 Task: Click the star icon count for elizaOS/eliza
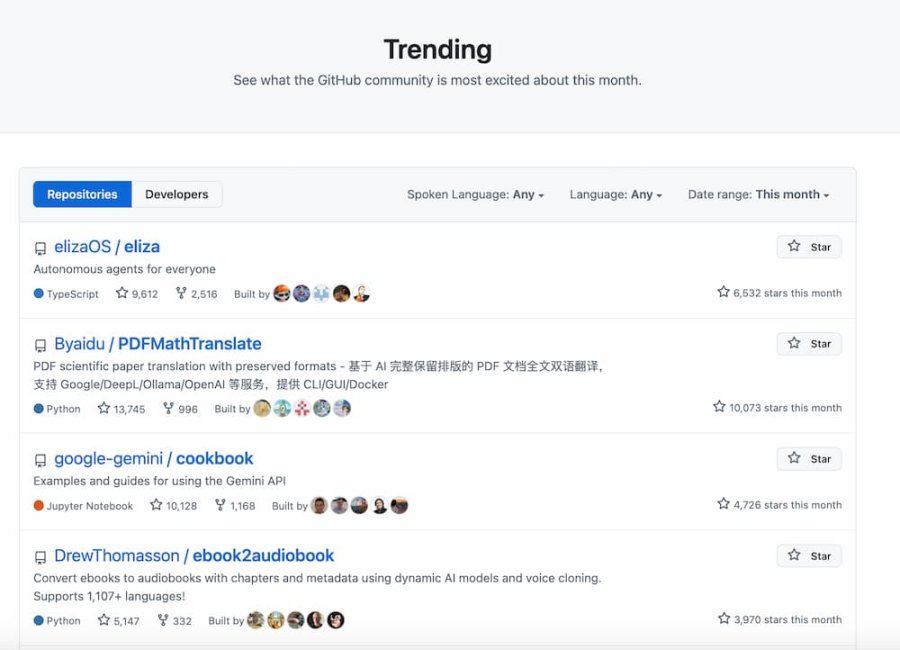(x=137, y=294)
